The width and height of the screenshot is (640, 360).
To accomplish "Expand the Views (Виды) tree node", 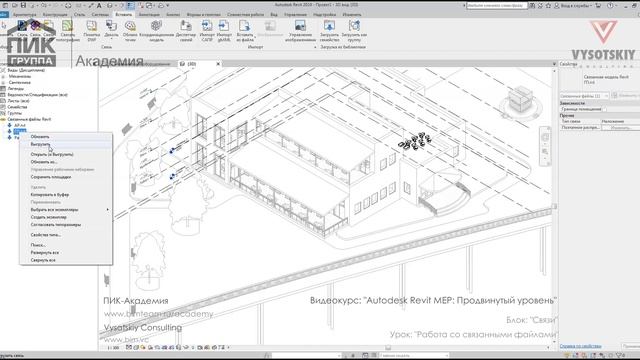I will [x=3, y=70].
